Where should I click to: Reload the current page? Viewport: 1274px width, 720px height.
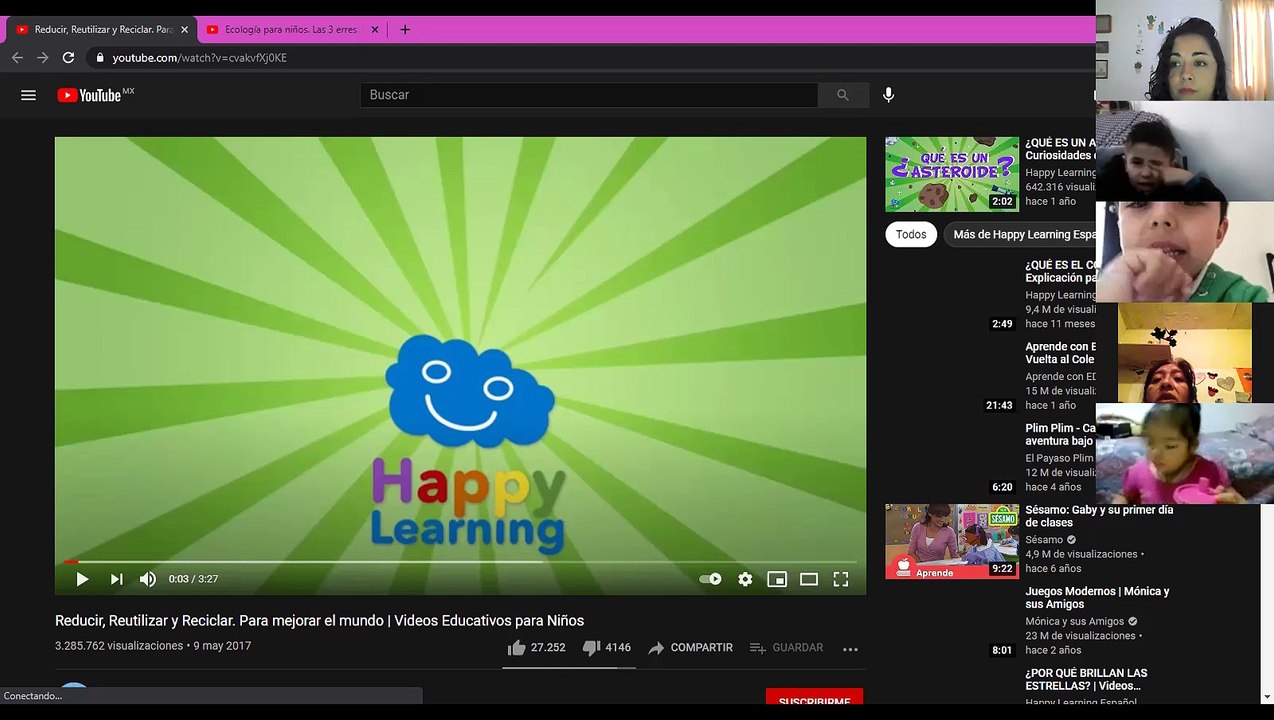tap(68, 58)
